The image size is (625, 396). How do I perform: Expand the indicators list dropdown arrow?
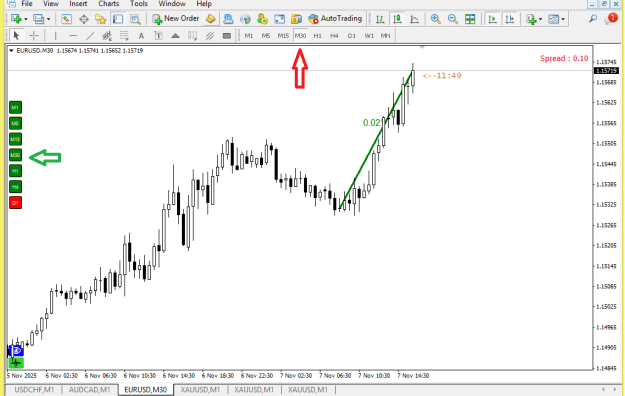coord(540,19)
